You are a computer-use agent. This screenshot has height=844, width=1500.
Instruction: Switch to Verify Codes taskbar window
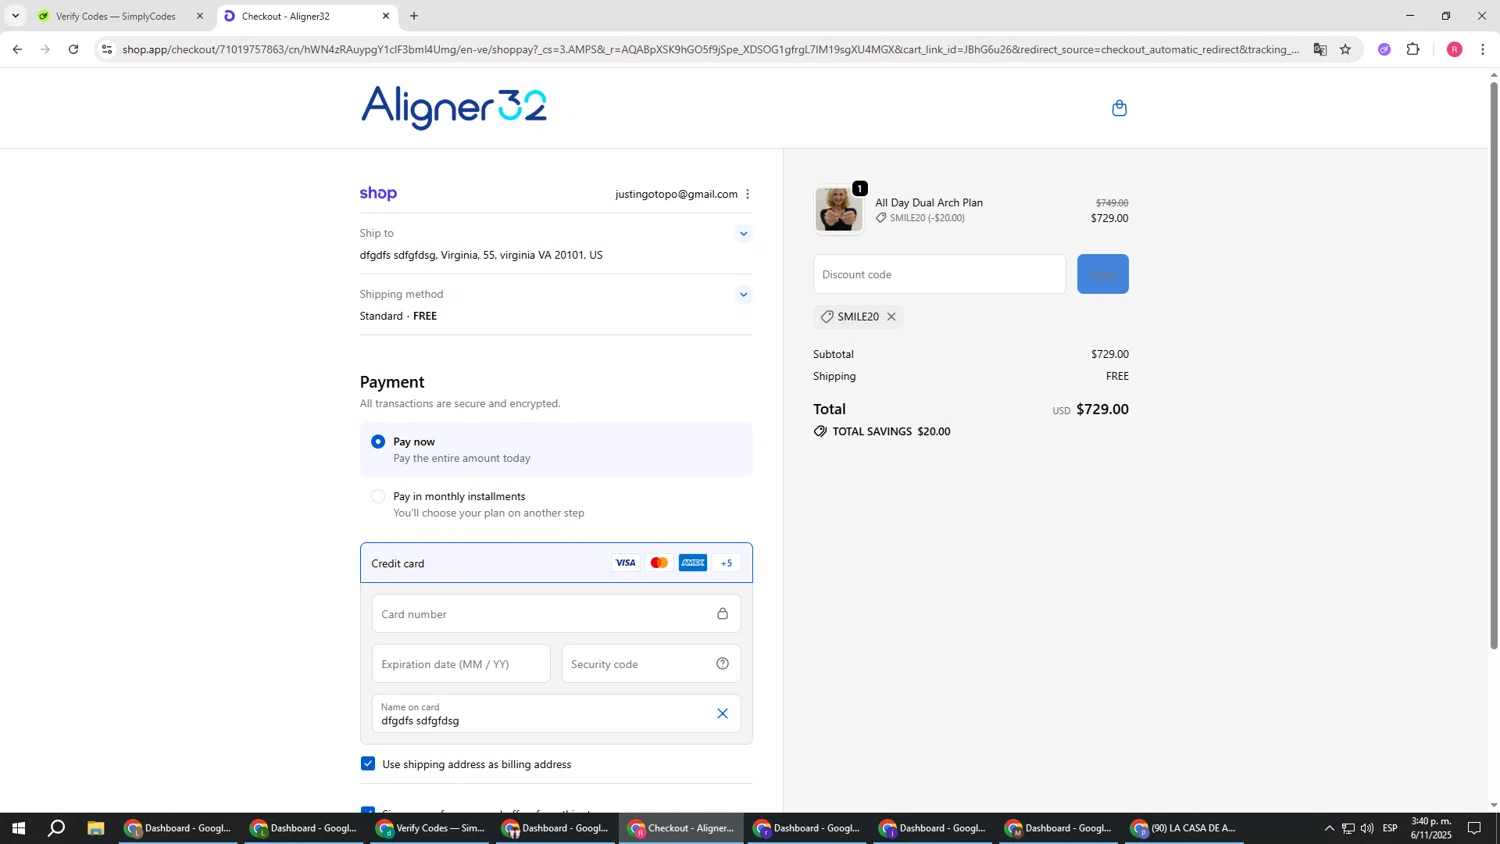pyautogui.click(x=431, y=828)
